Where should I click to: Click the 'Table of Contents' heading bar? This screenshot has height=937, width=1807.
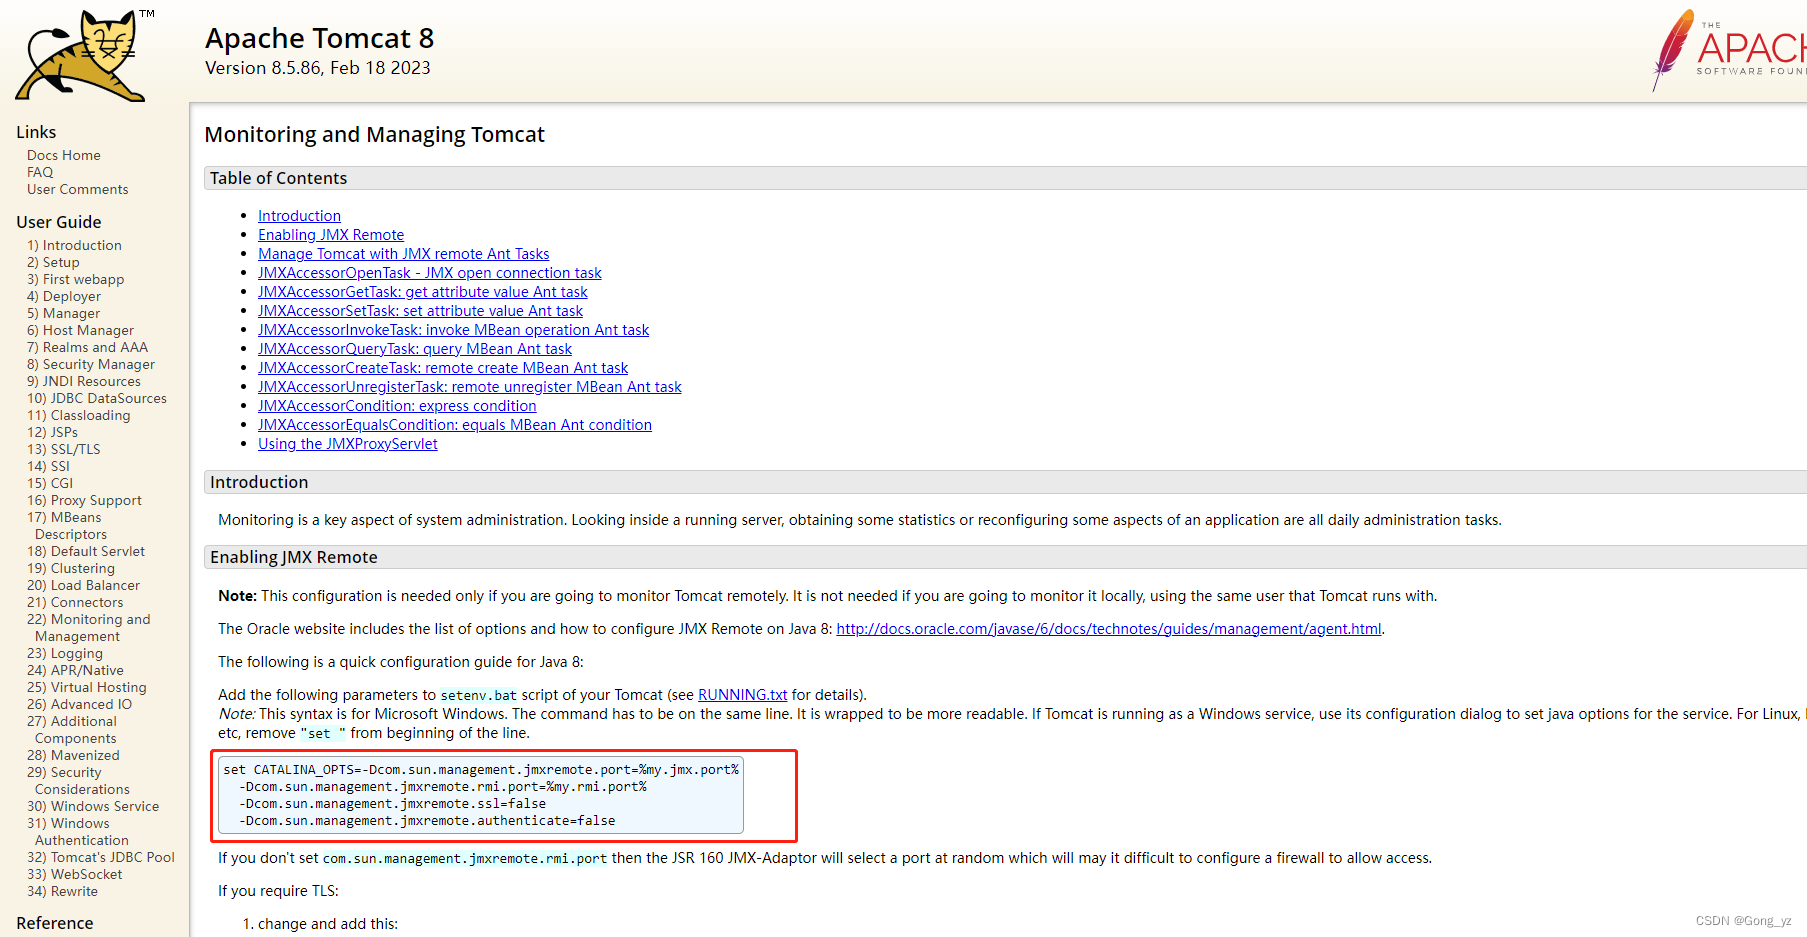click(x=1005, y=178)
